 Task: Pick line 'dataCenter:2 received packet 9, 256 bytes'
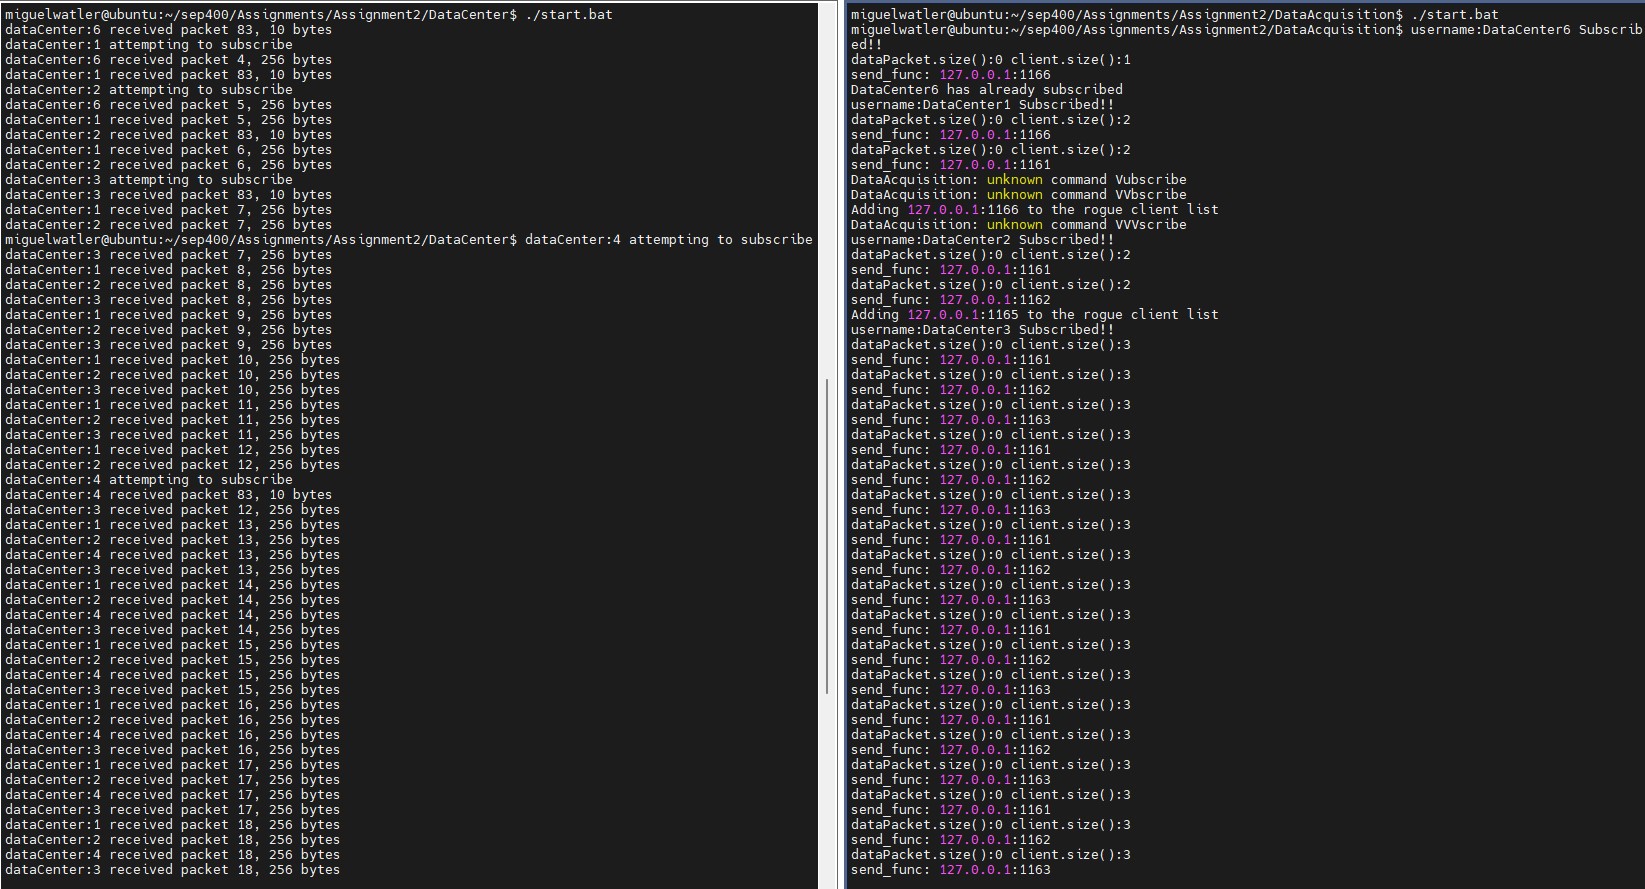(x=168, y=330)
